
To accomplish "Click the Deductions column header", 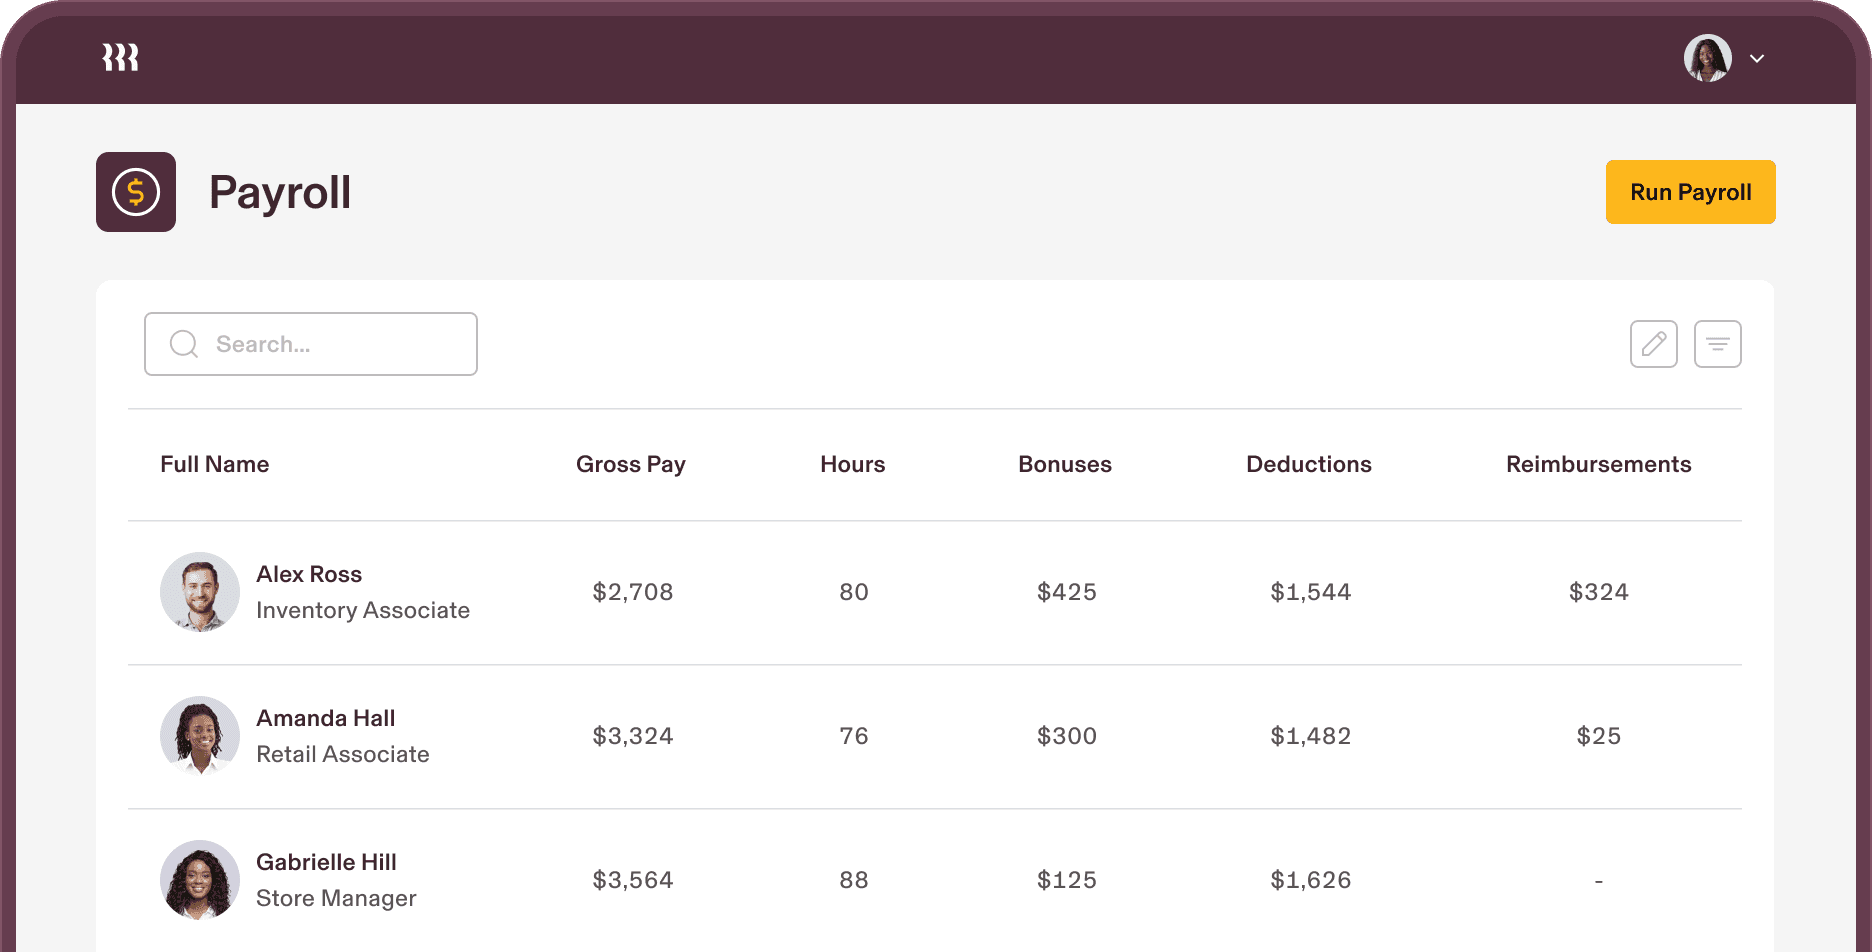I will (1308, 464).
